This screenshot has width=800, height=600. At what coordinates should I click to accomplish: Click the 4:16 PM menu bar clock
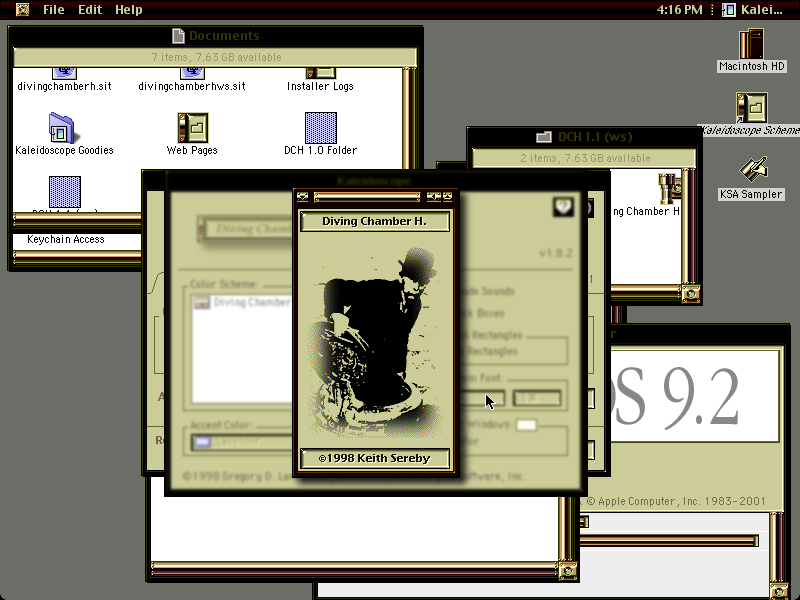tap(679, 10)
